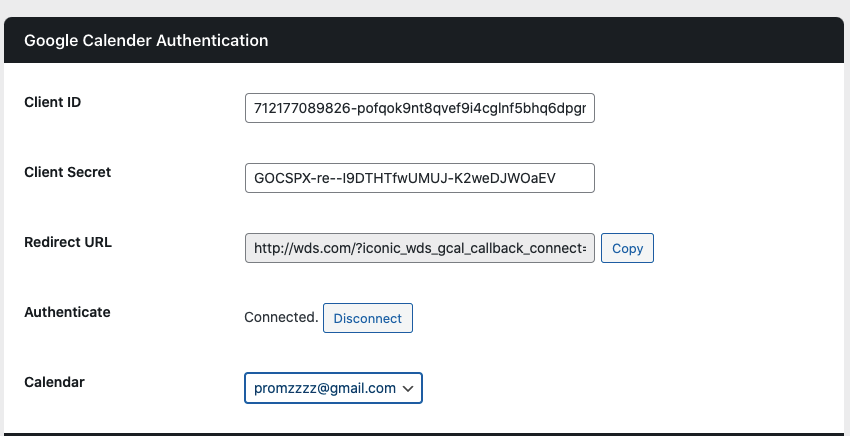Image resolution: width=850 pixels, height=436 pixels.
Task: Click the Google Calender Authentication heading
Action: tap(146, 41)
